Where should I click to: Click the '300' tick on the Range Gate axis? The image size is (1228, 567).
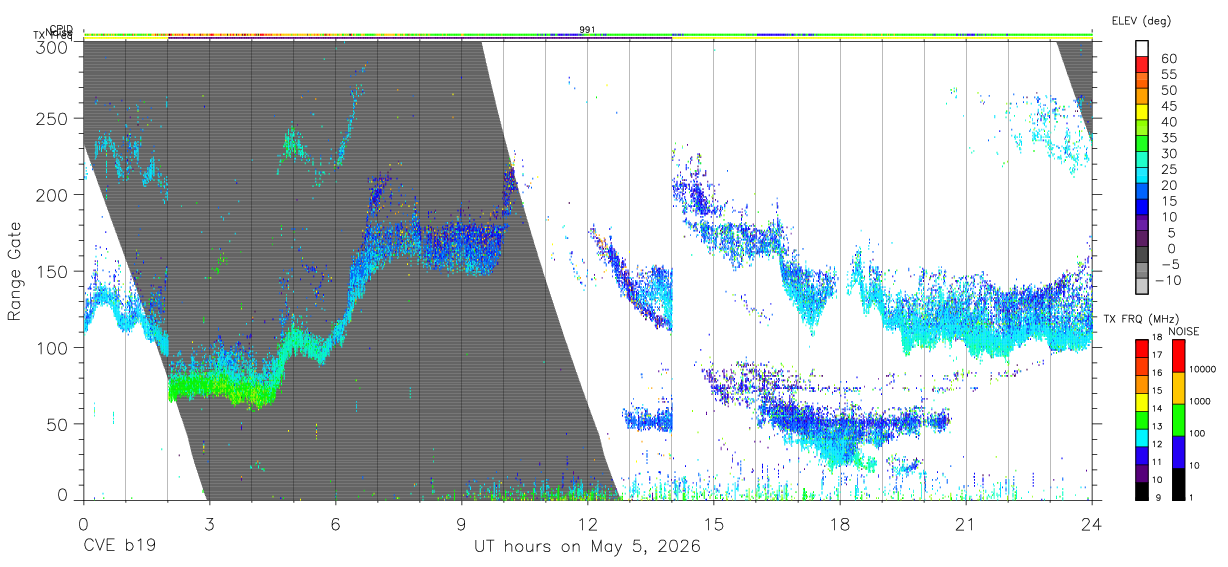click(x=52, y=47)
